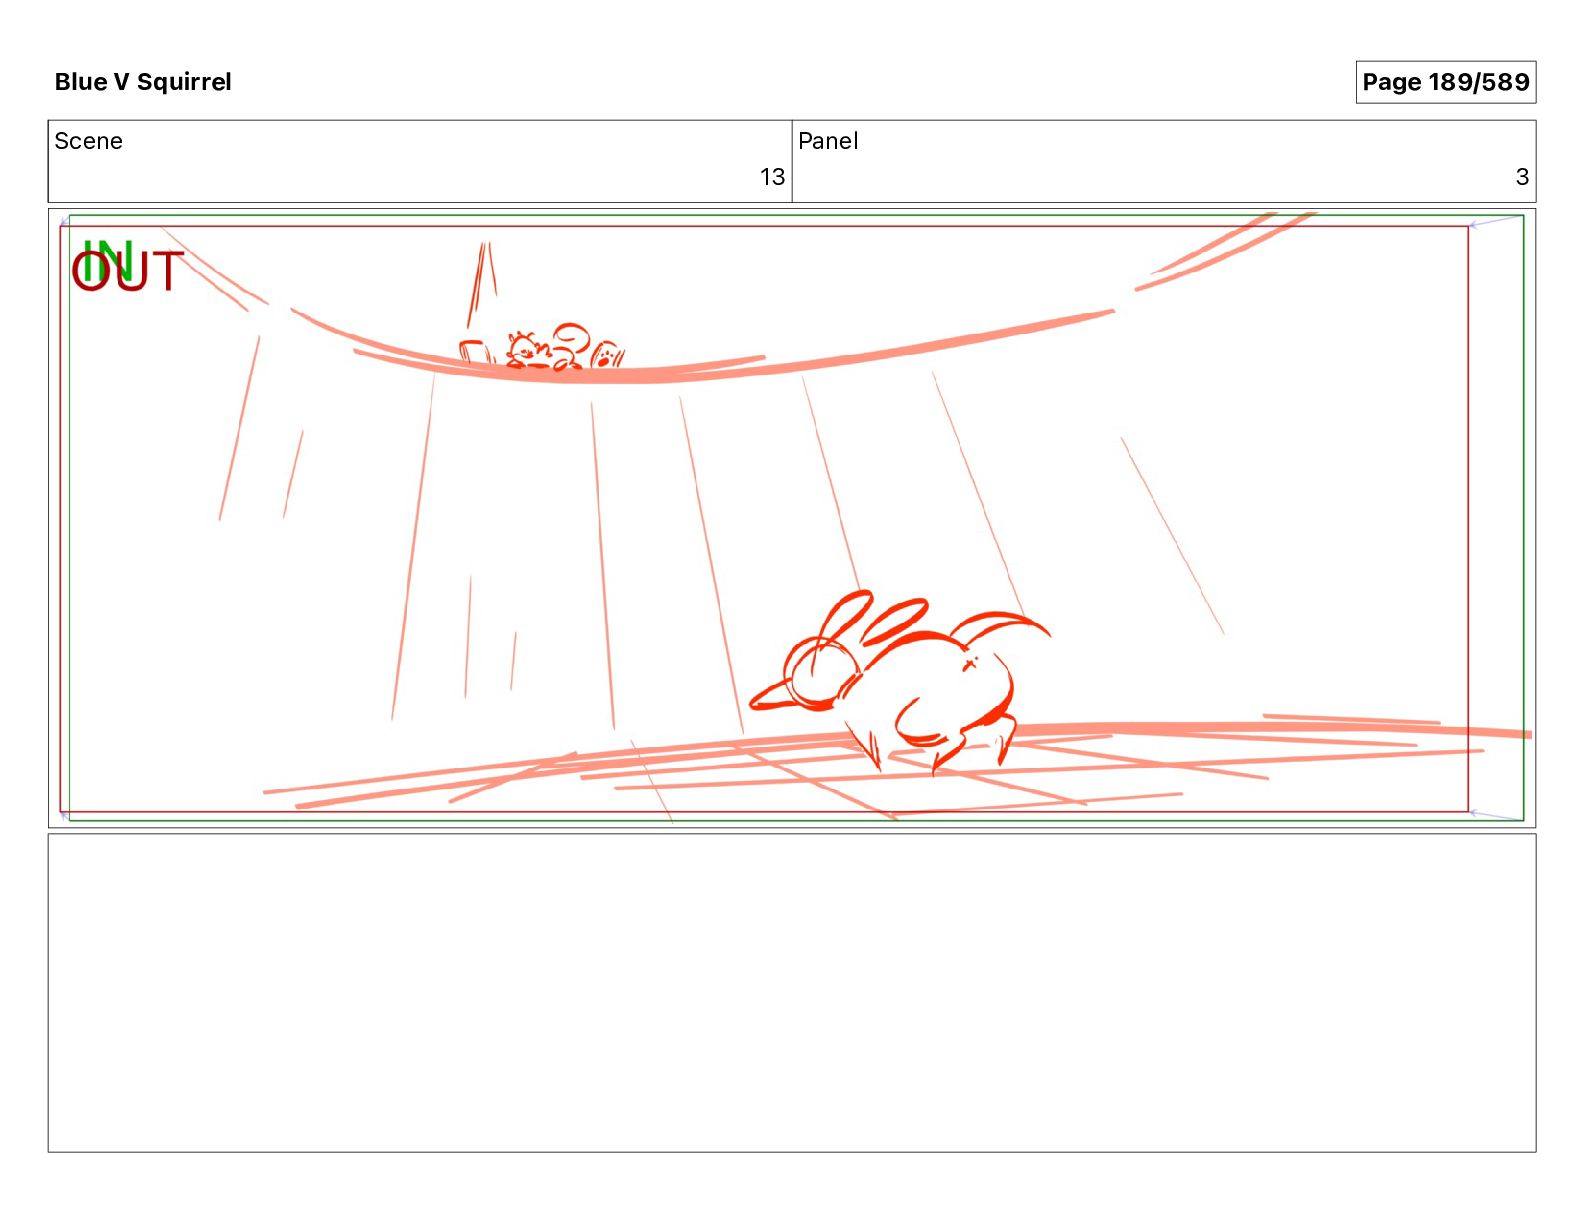Viewport: 1584px width, 1224px height.
Task: Click the 'Scene' label
Action: coord(88,141)
